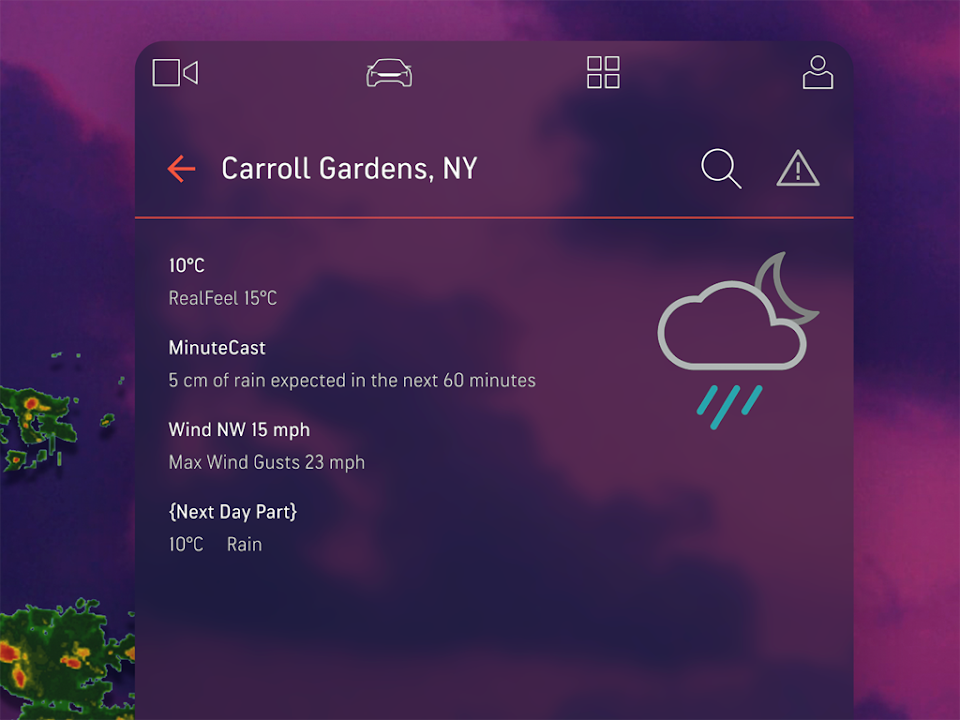
Task: Tap the 5 cm of rain forecast text
Action: [x=352, y=380]
